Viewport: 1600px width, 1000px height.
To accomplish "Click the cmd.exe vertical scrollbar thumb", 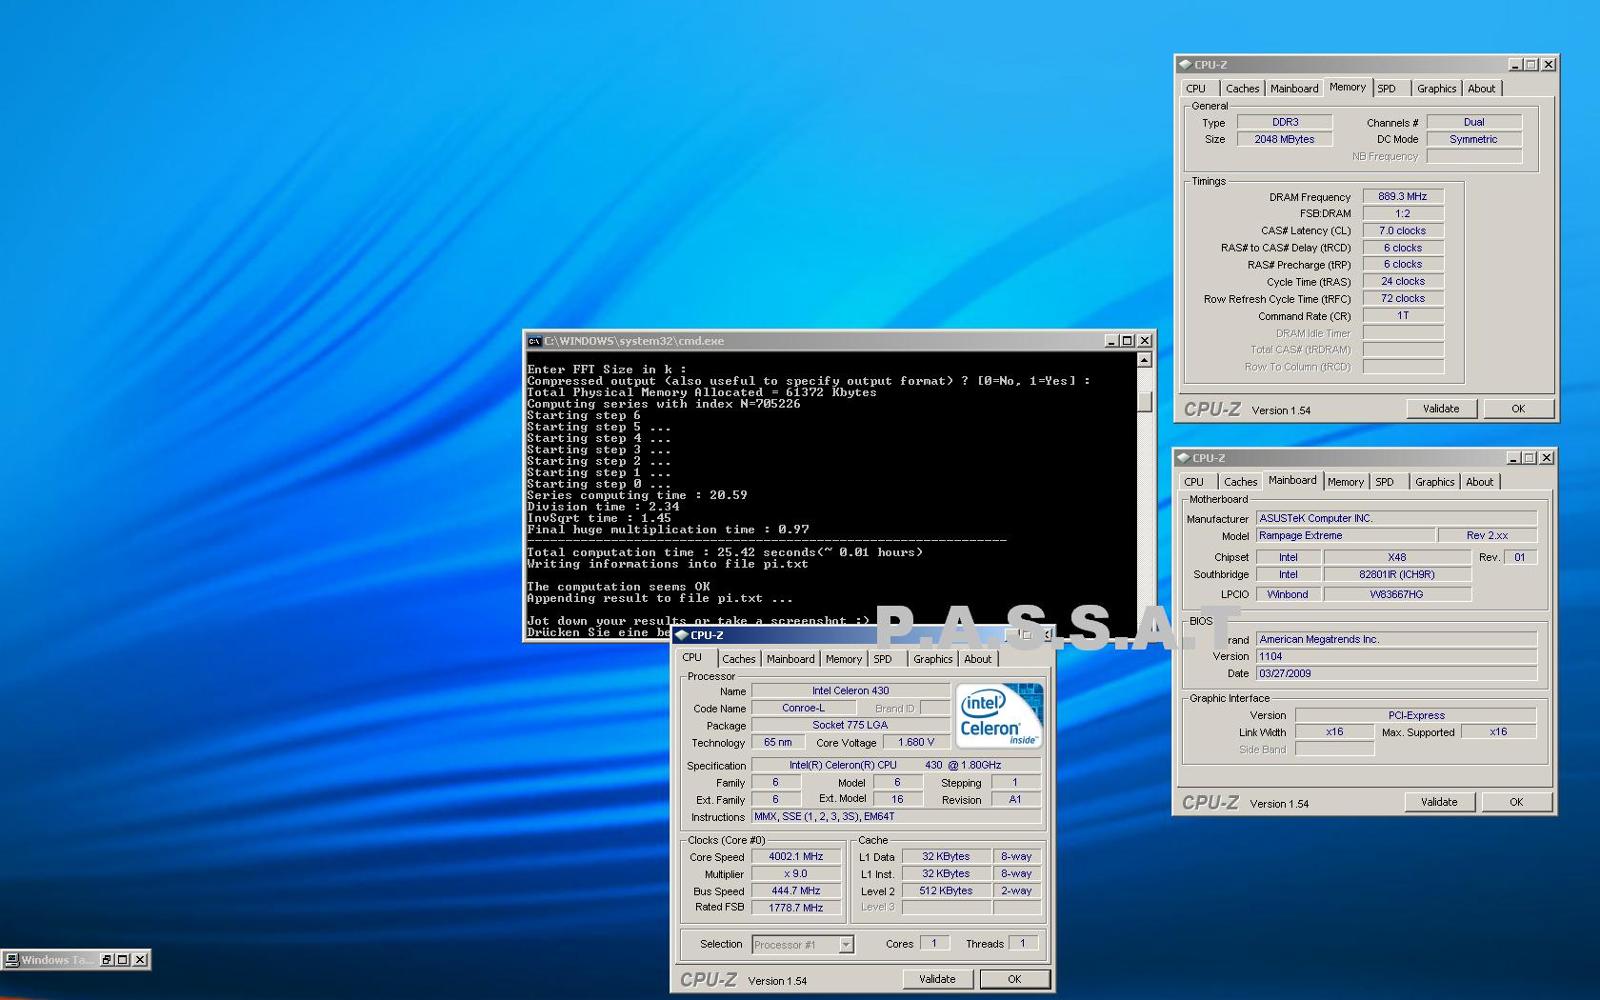I will tap(1145, 401).
